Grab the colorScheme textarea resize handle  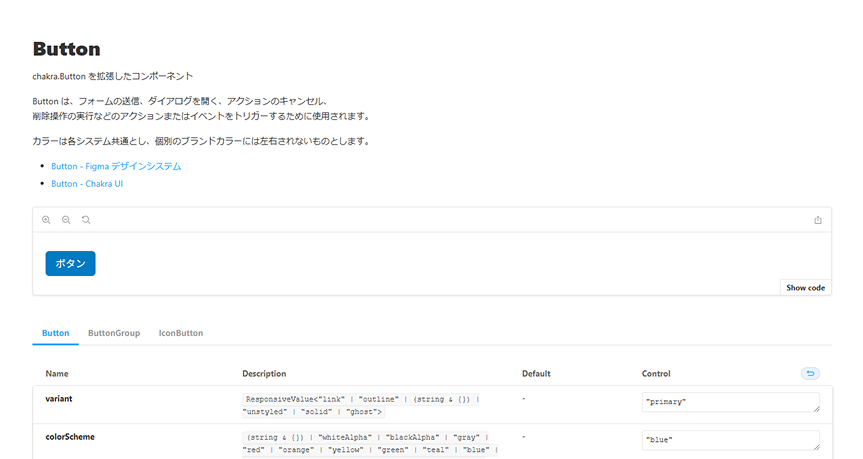816,447
